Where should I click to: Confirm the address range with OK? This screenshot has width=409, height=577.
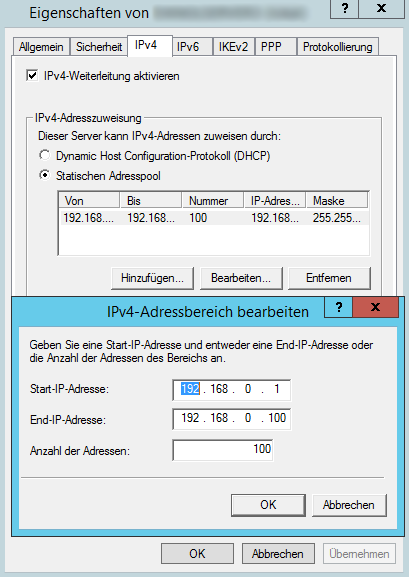click(x=268, y=505)
